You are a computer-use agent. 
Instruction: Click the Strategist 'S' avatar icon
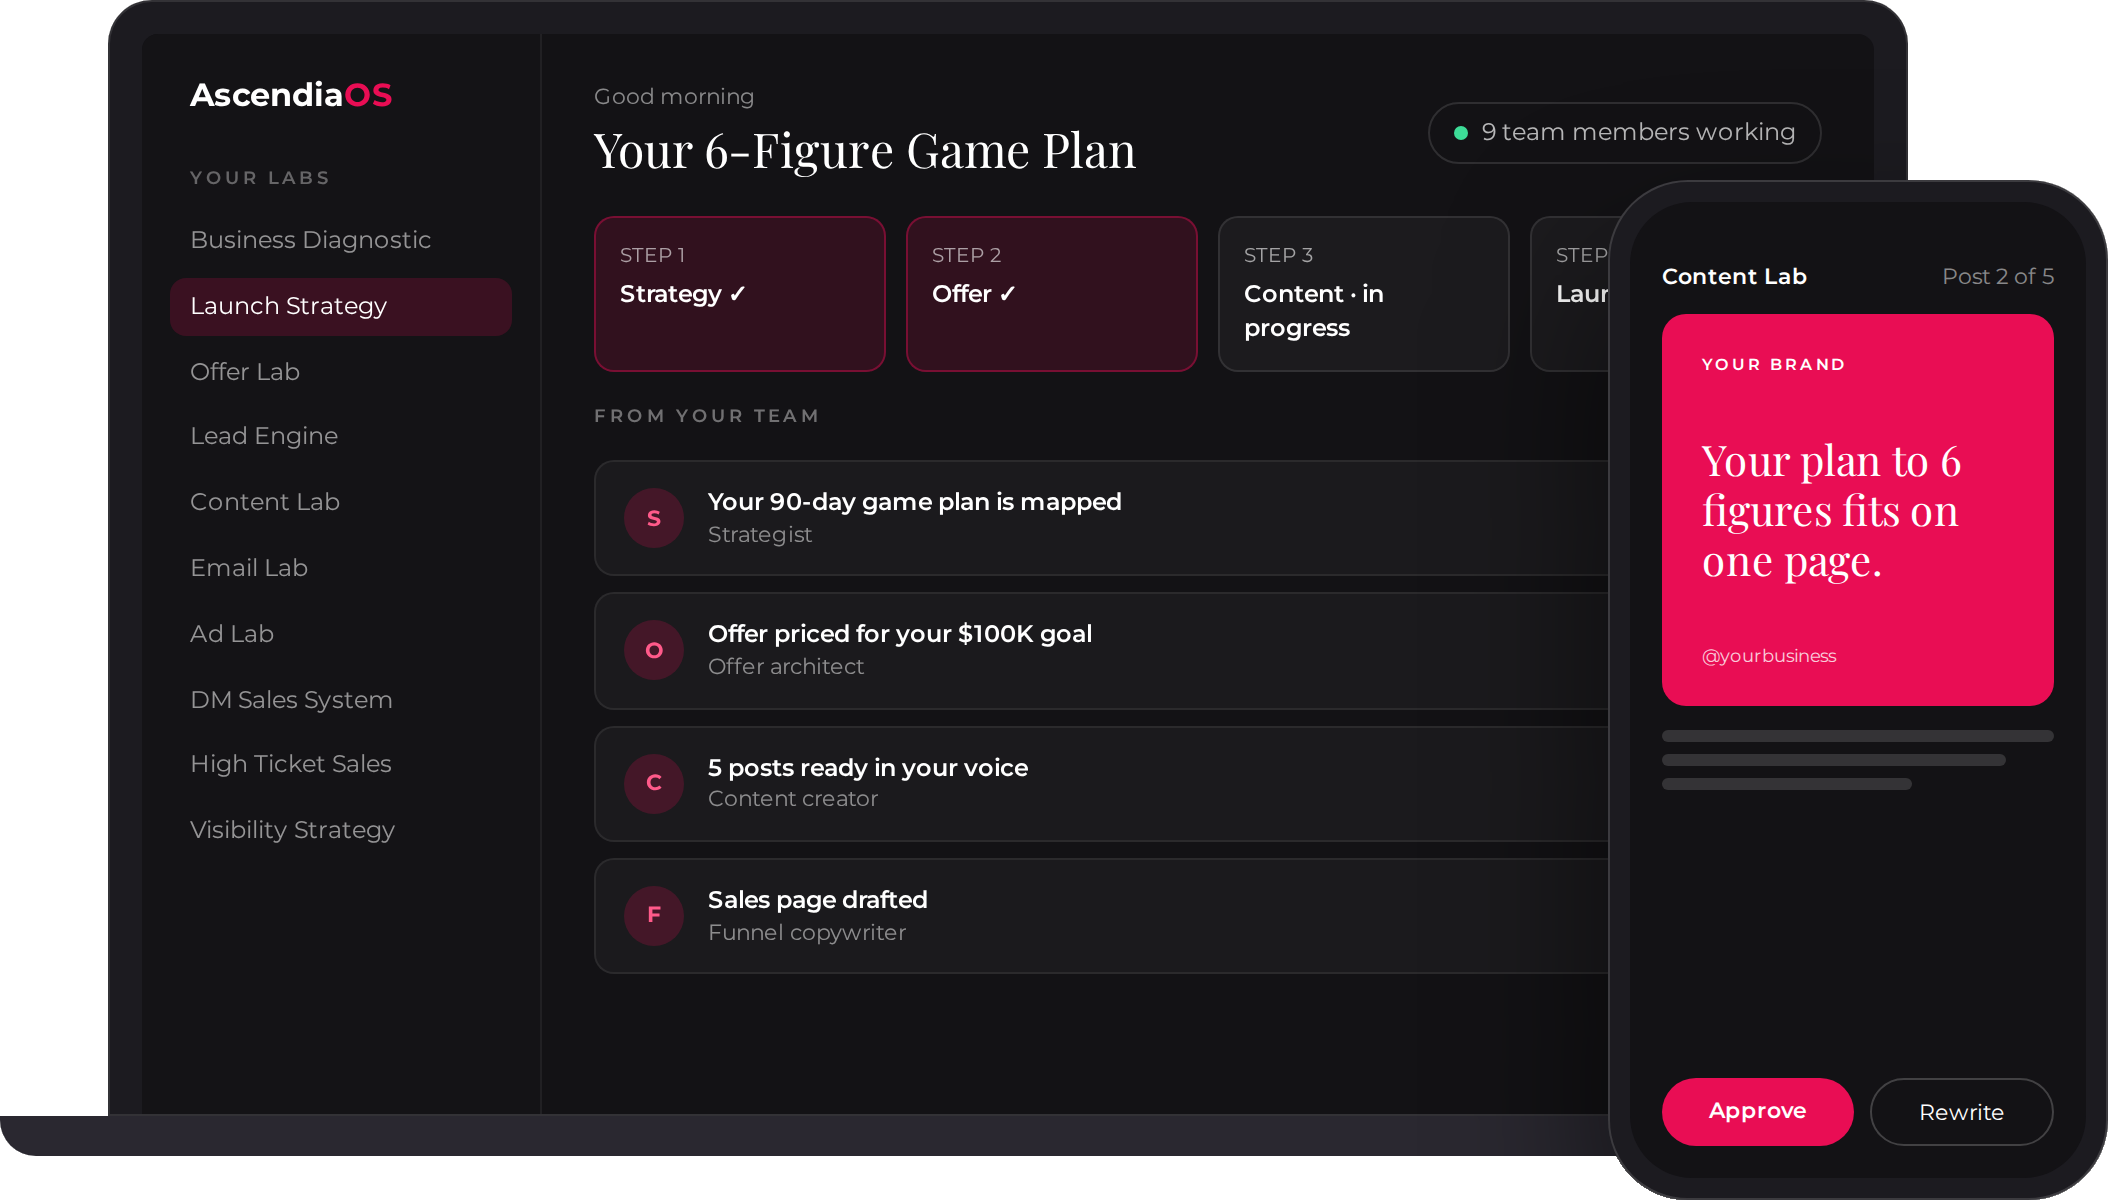654,518
